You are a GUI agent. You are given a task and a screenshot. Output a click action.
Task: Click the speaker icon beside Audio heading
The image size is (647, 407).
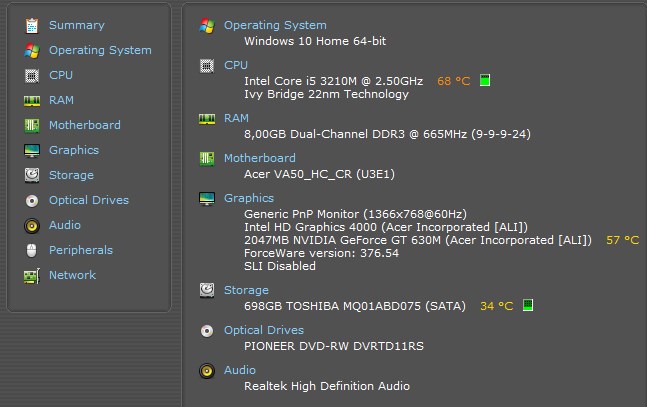pyautogui.click(x=207, y=371)
